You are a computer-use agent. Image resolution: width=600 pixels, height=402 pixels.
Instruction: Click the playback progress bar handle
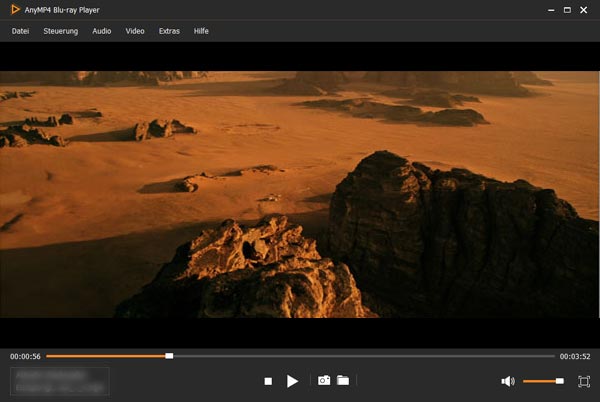(169, 356)
